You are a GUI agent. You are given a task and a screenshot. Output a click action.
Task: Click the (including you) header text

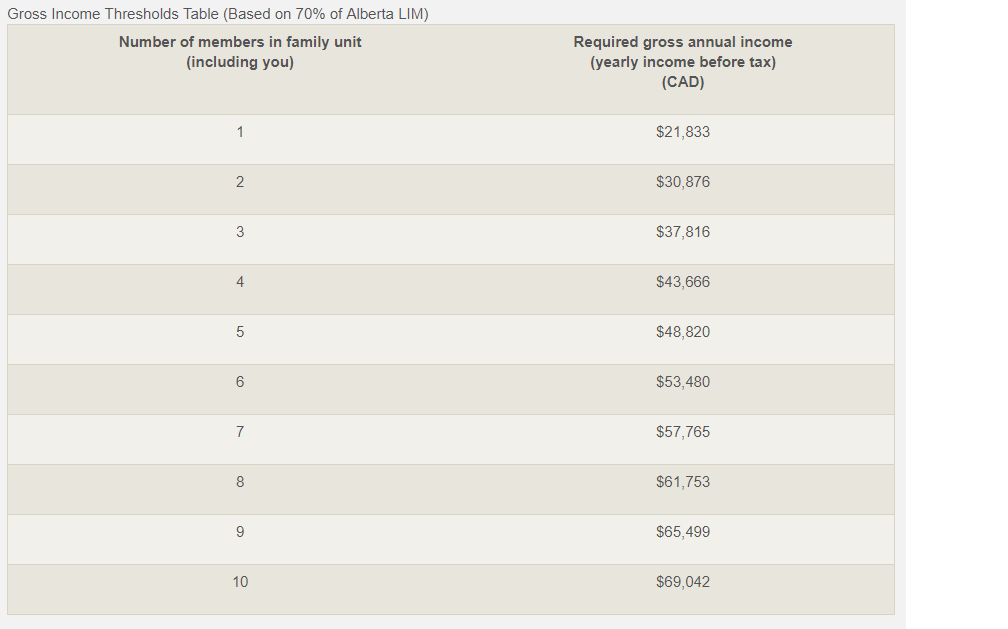point(240,62)
